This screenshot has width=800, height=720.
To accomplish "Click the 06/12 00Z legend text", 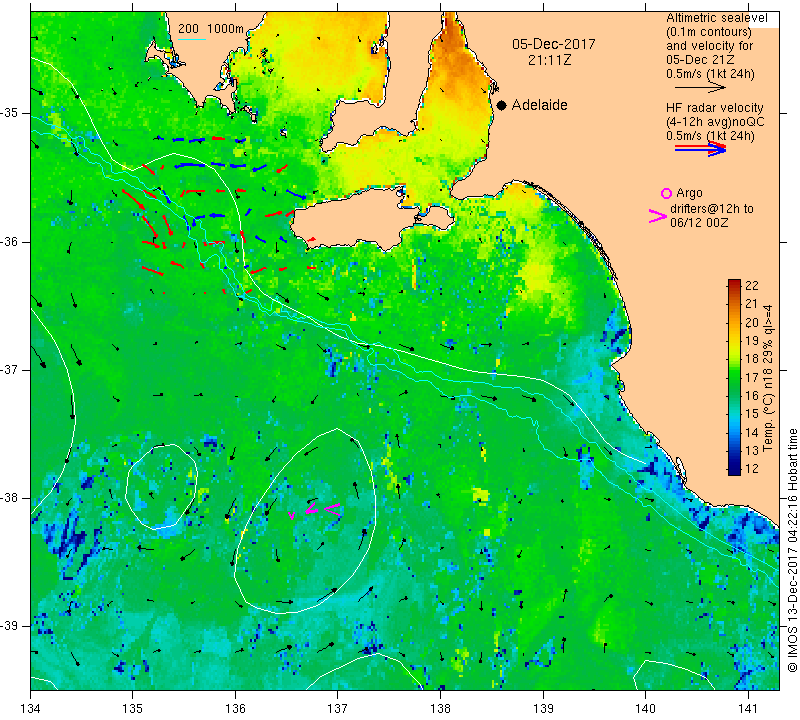I will tap(699, 223).
